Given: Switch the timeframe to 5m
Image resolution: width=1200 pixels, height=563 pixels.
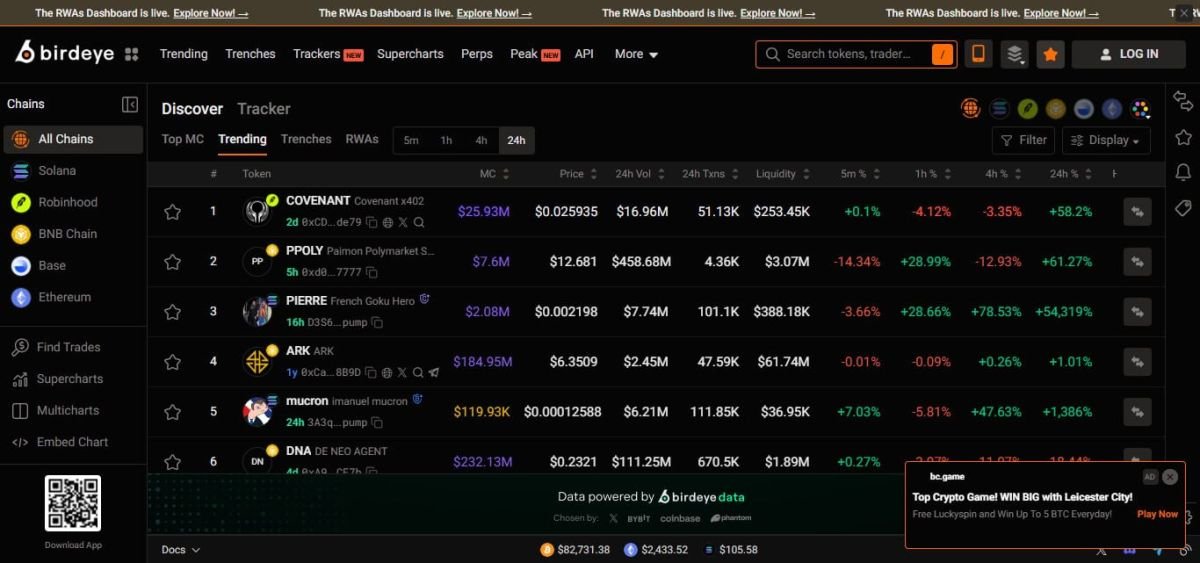Looking at the screenshot, I should pyautogui.click(x=411, y=141).
